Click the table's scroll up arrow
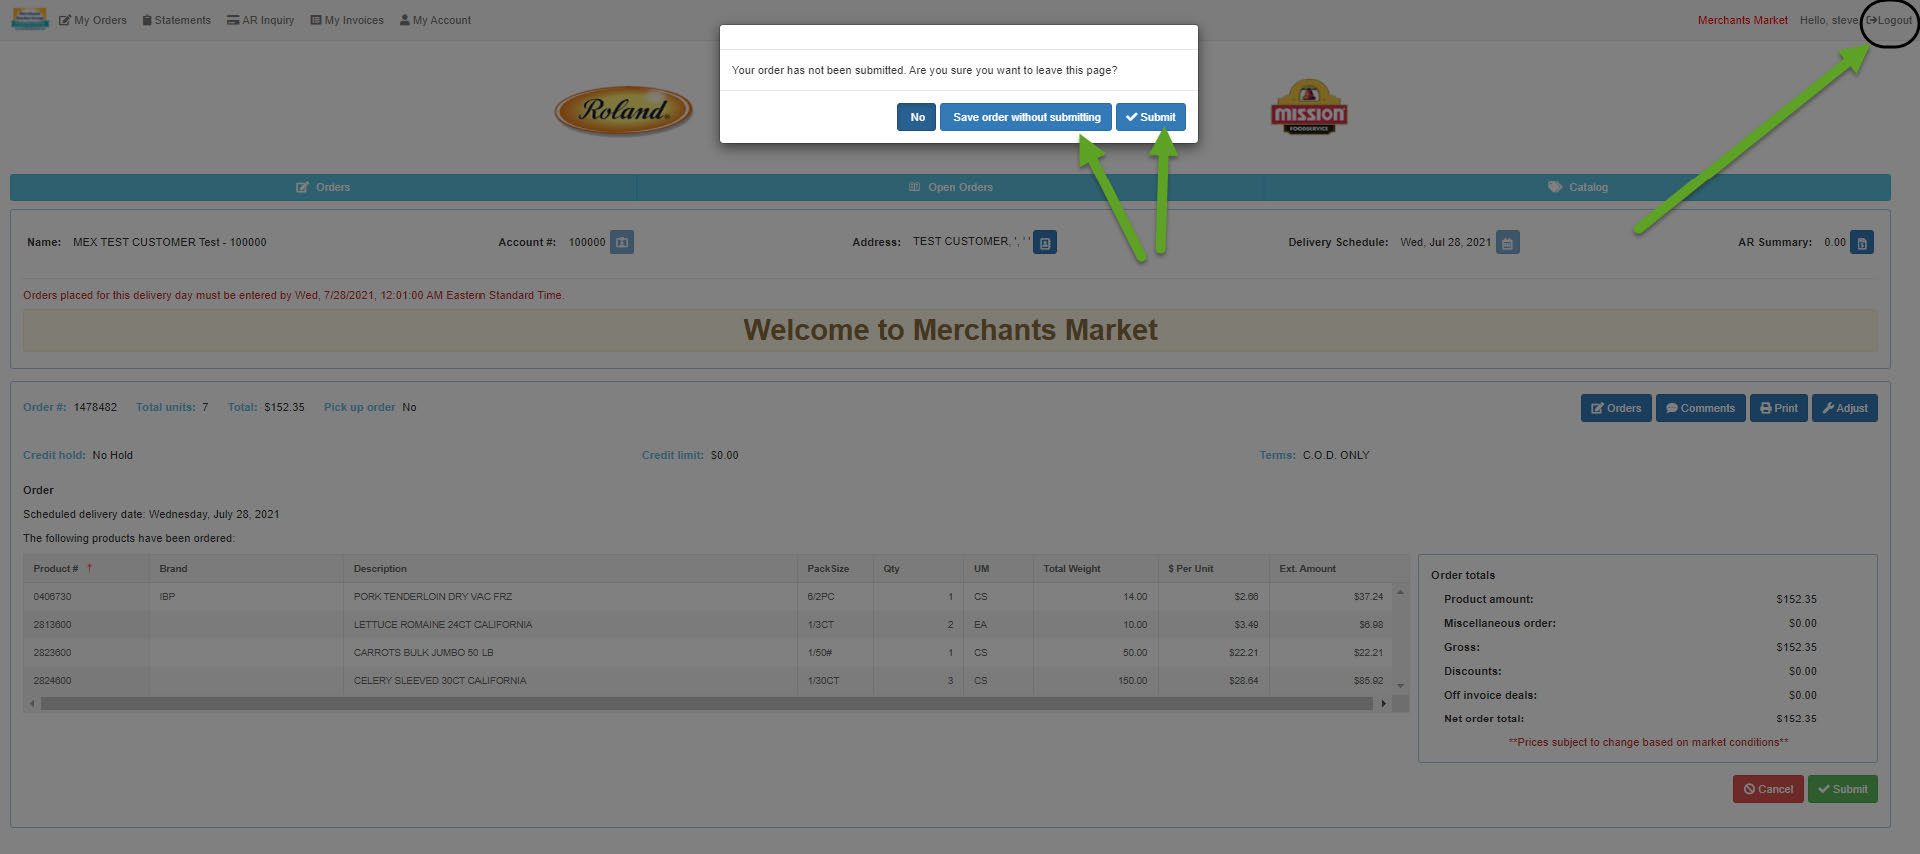Screen dimensions: 1920x854 click(1400, 592)
